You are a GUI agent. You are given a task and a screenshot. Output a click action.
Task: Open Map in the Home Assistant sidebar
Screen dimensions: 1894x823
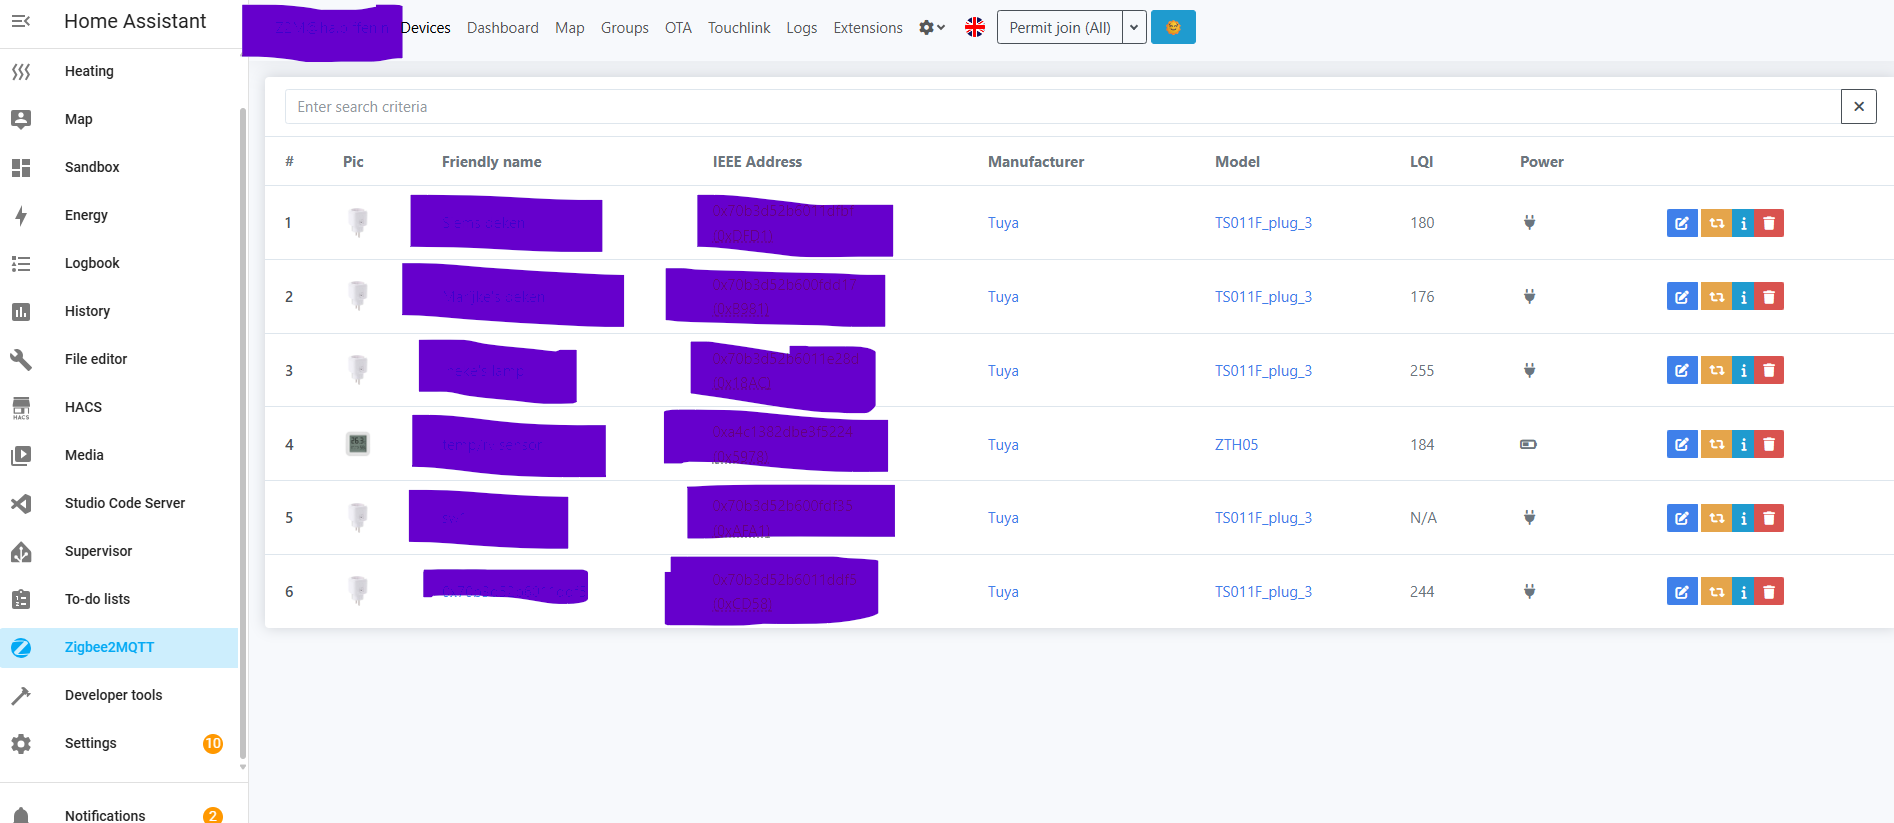[x=119, y=119]
